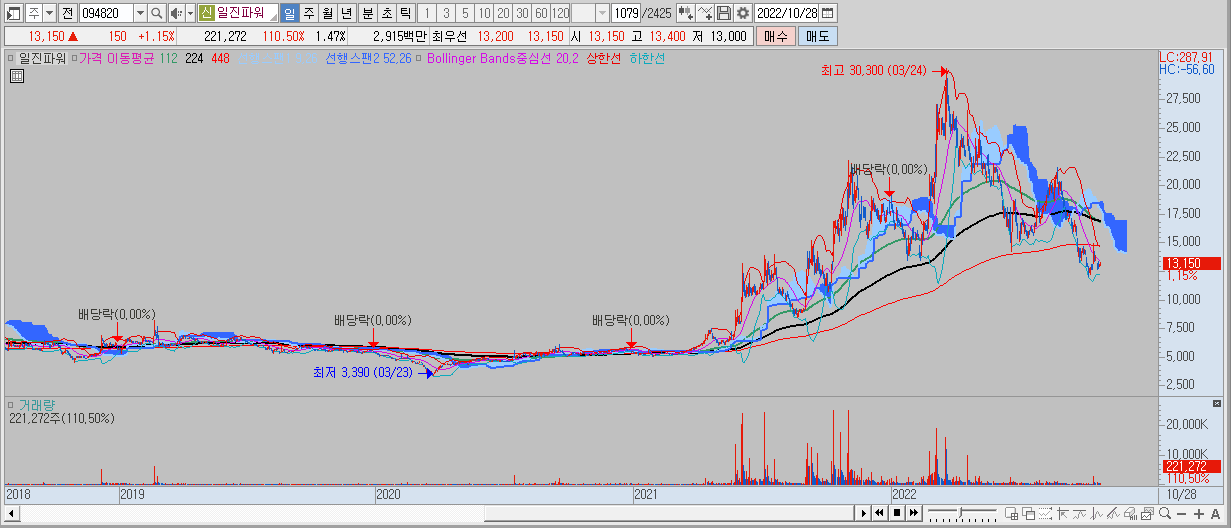The width and height of the screenshot is (1231, 528).
Task: Toggle the 일진파워 price legend marker
Action: point(11,59)
